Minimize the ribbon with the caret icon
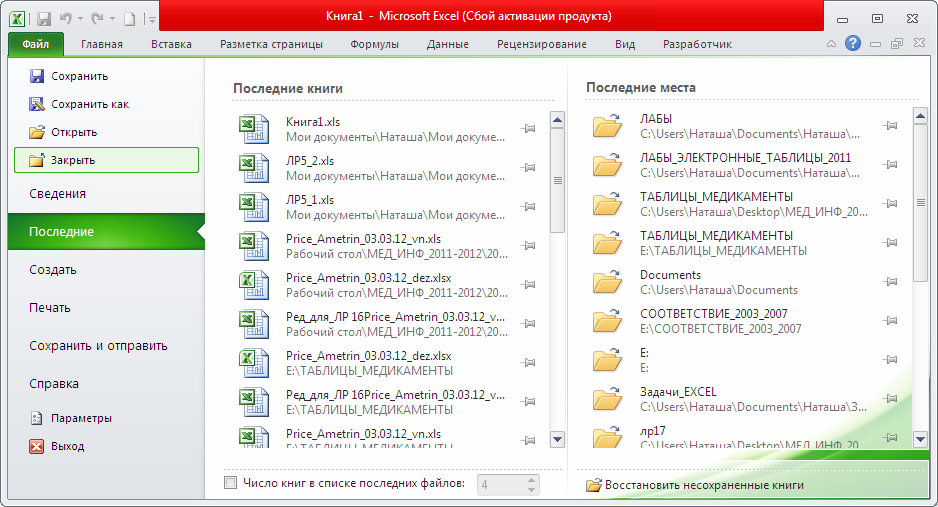This screenshot has height=507, width=938. (x=832, y=44)
